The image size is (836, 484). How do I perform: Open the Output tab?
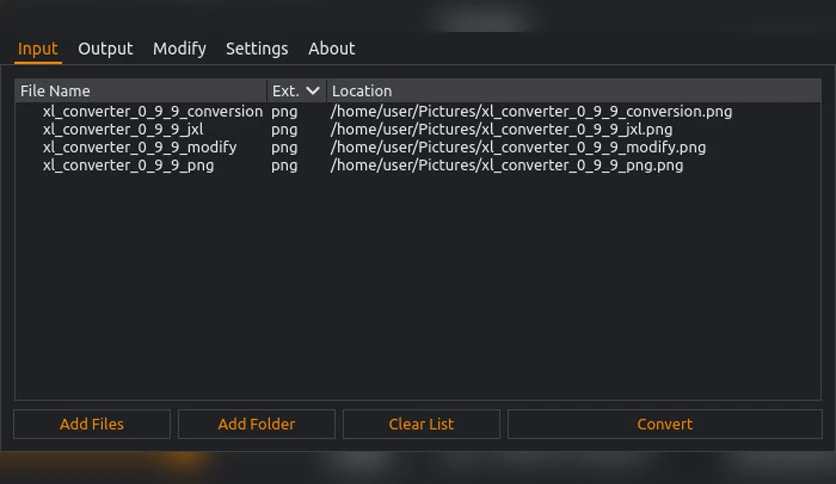coord(105,49)
